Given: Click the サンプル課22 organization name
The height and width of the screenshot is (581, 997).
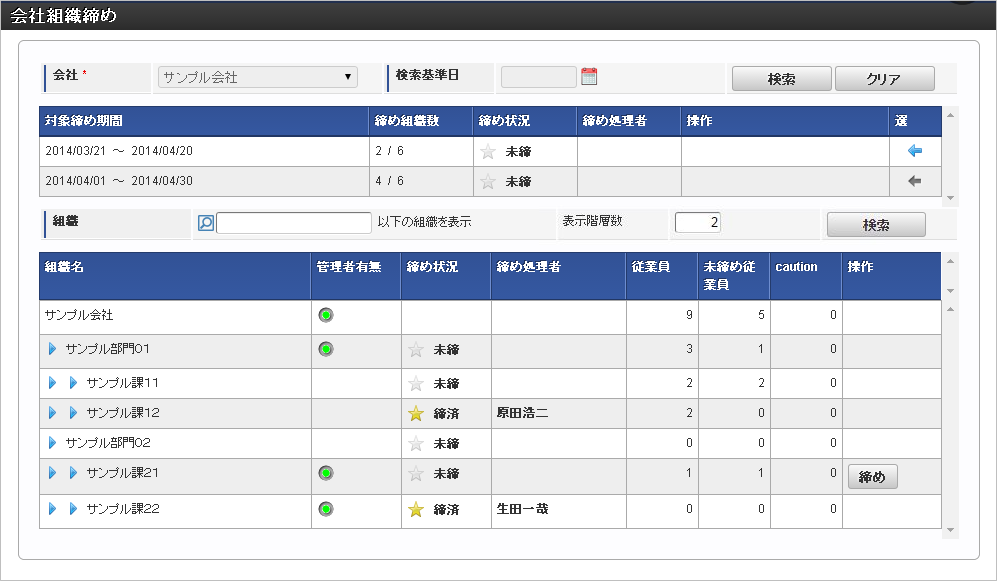Looking at the screenshot, I should click(x=123, y=509).
